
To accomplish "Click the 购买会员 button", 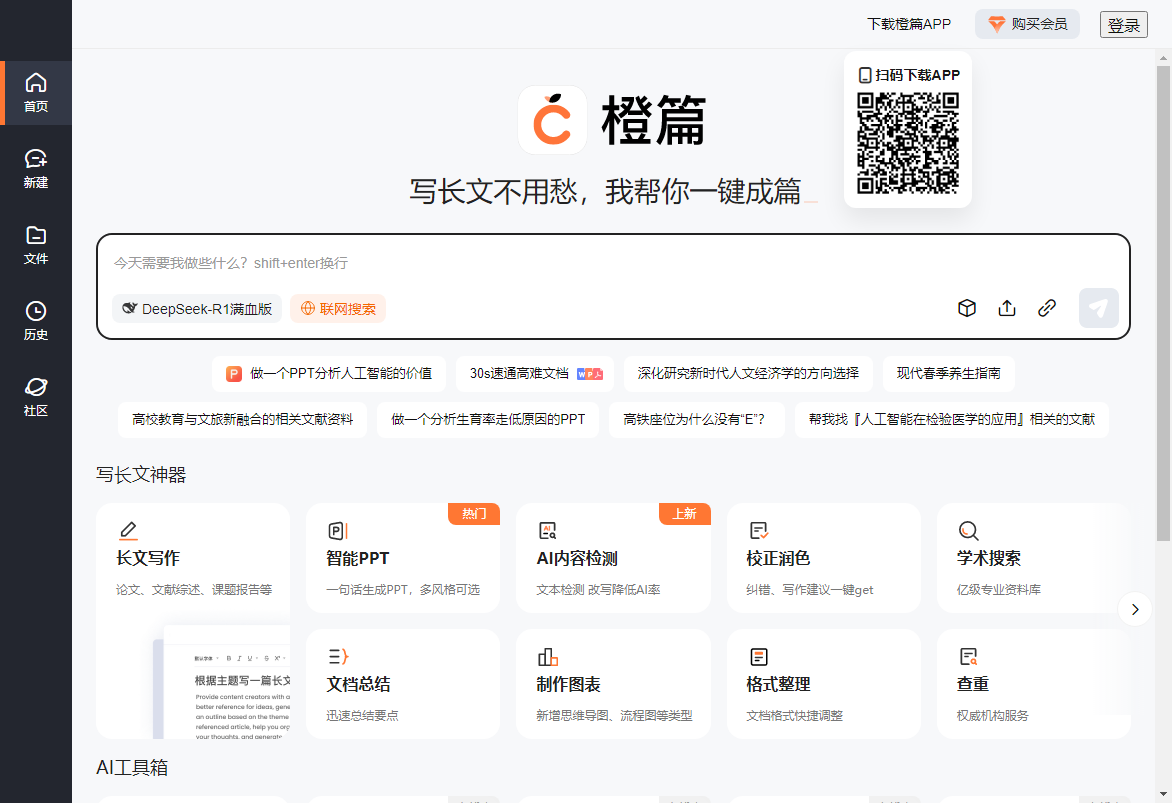I will click(x=1027, y=24).
